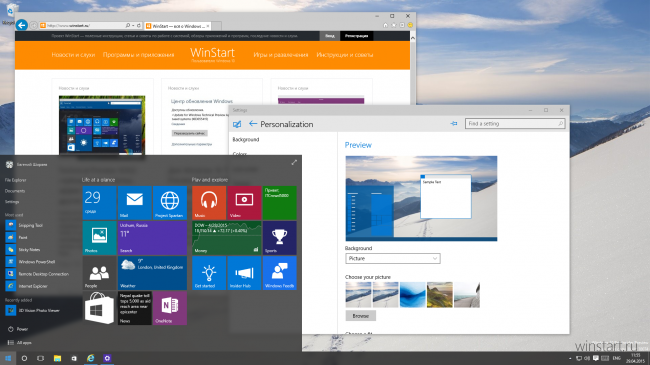The width and height of the screenshot is (650, 365).
Task: Click the Регистрация button on WinStart
Action: pyautogui.click(x=357, y=36)
